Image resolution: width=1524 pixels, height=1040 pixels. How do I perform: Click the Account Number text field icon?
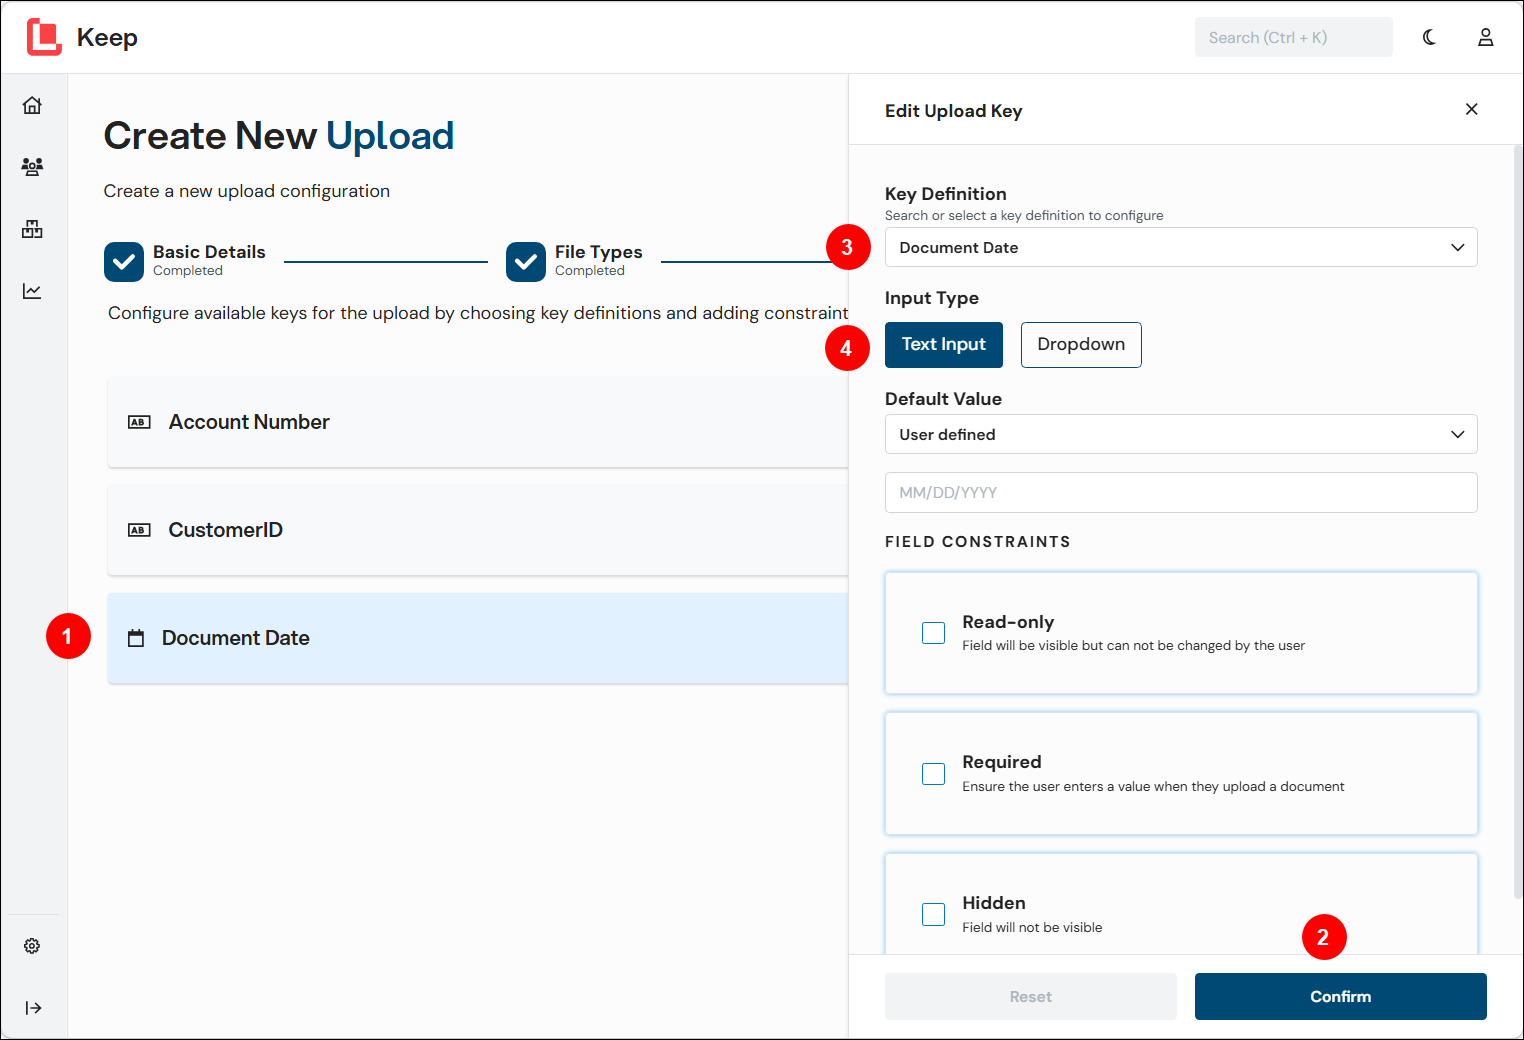[x=139, y=422]
